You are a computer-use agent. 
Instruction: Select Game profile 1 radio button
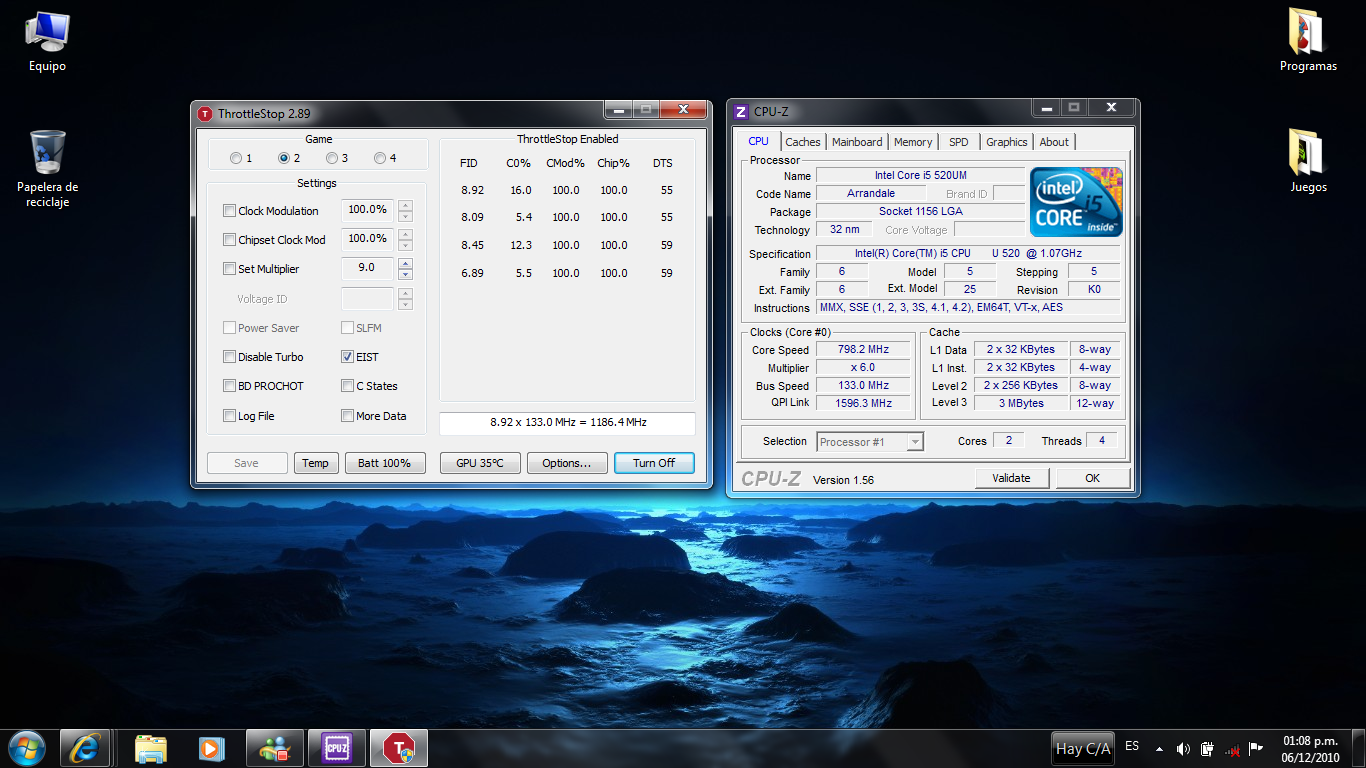click(x=235, y=158)
